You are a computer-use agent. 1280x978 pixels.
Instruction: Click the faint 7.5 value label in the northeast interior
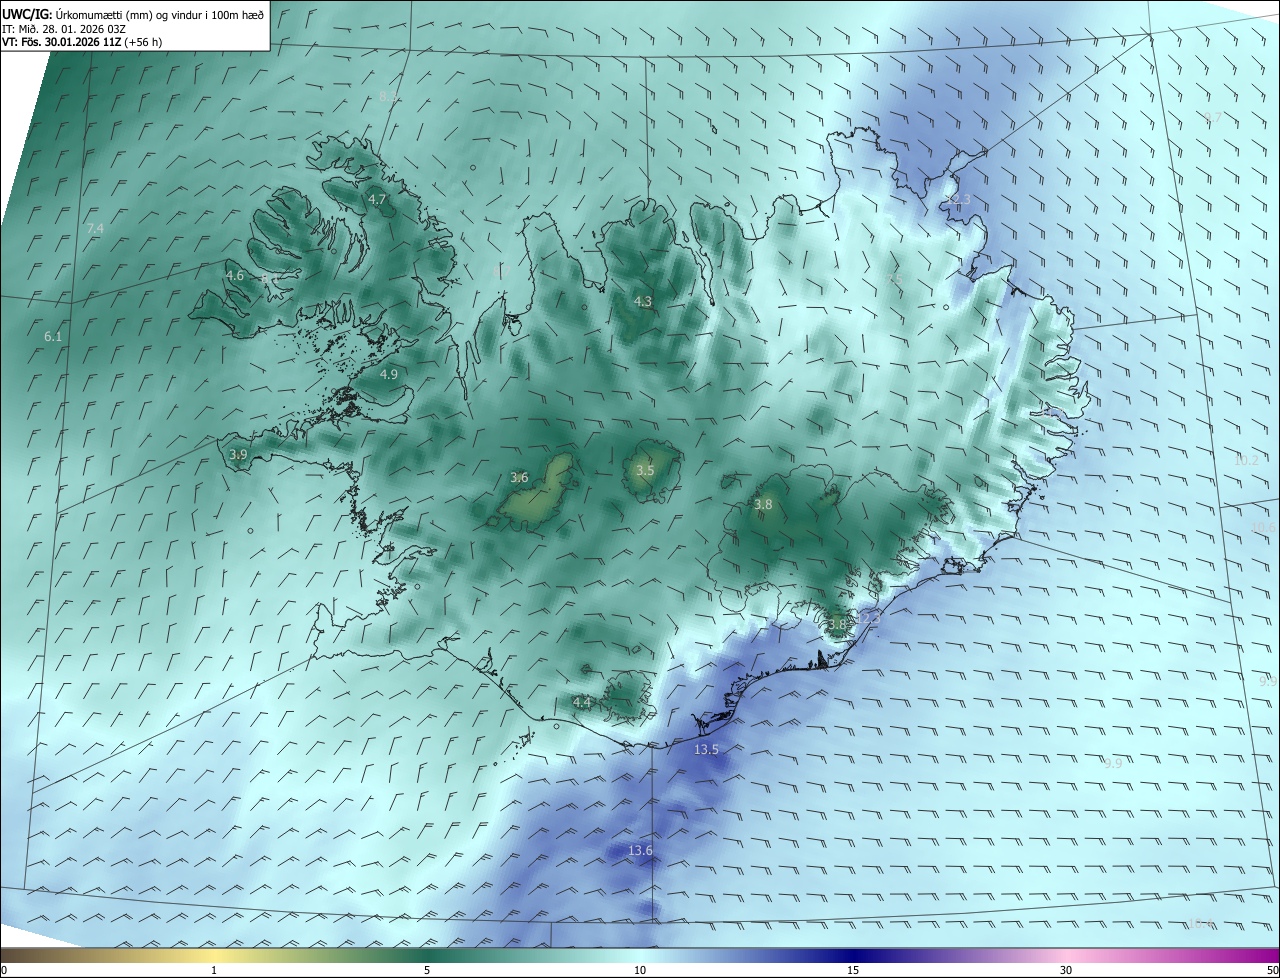click(895, 279)
